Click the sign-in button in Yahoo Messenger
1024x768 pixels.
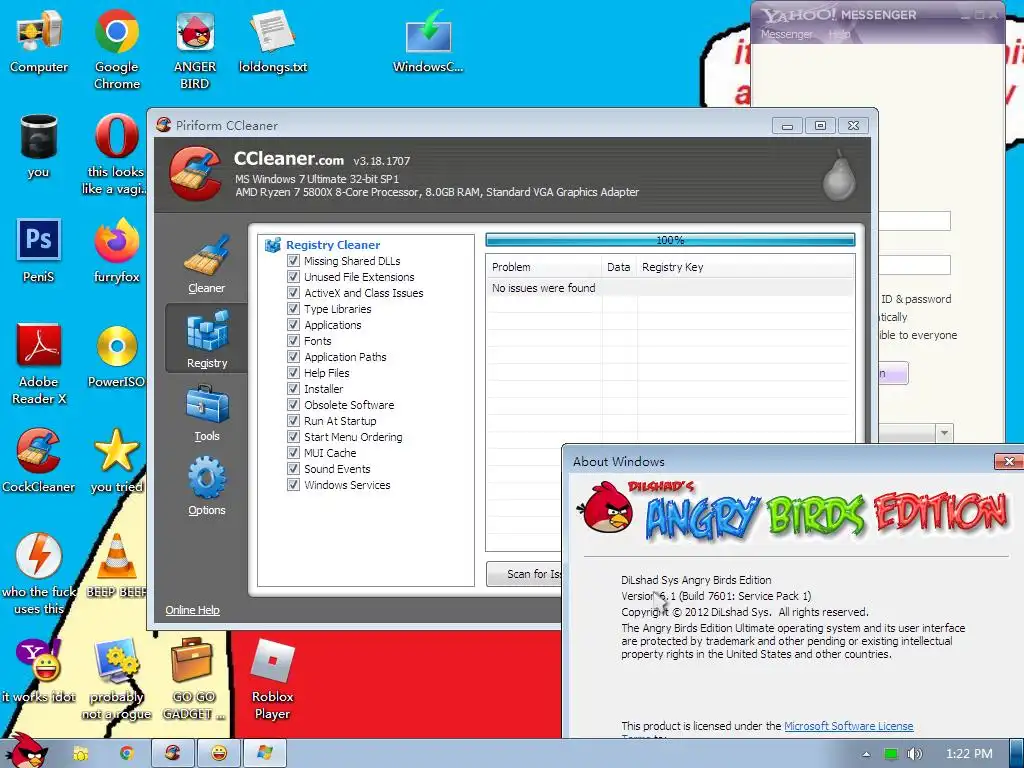click(893, 373)
